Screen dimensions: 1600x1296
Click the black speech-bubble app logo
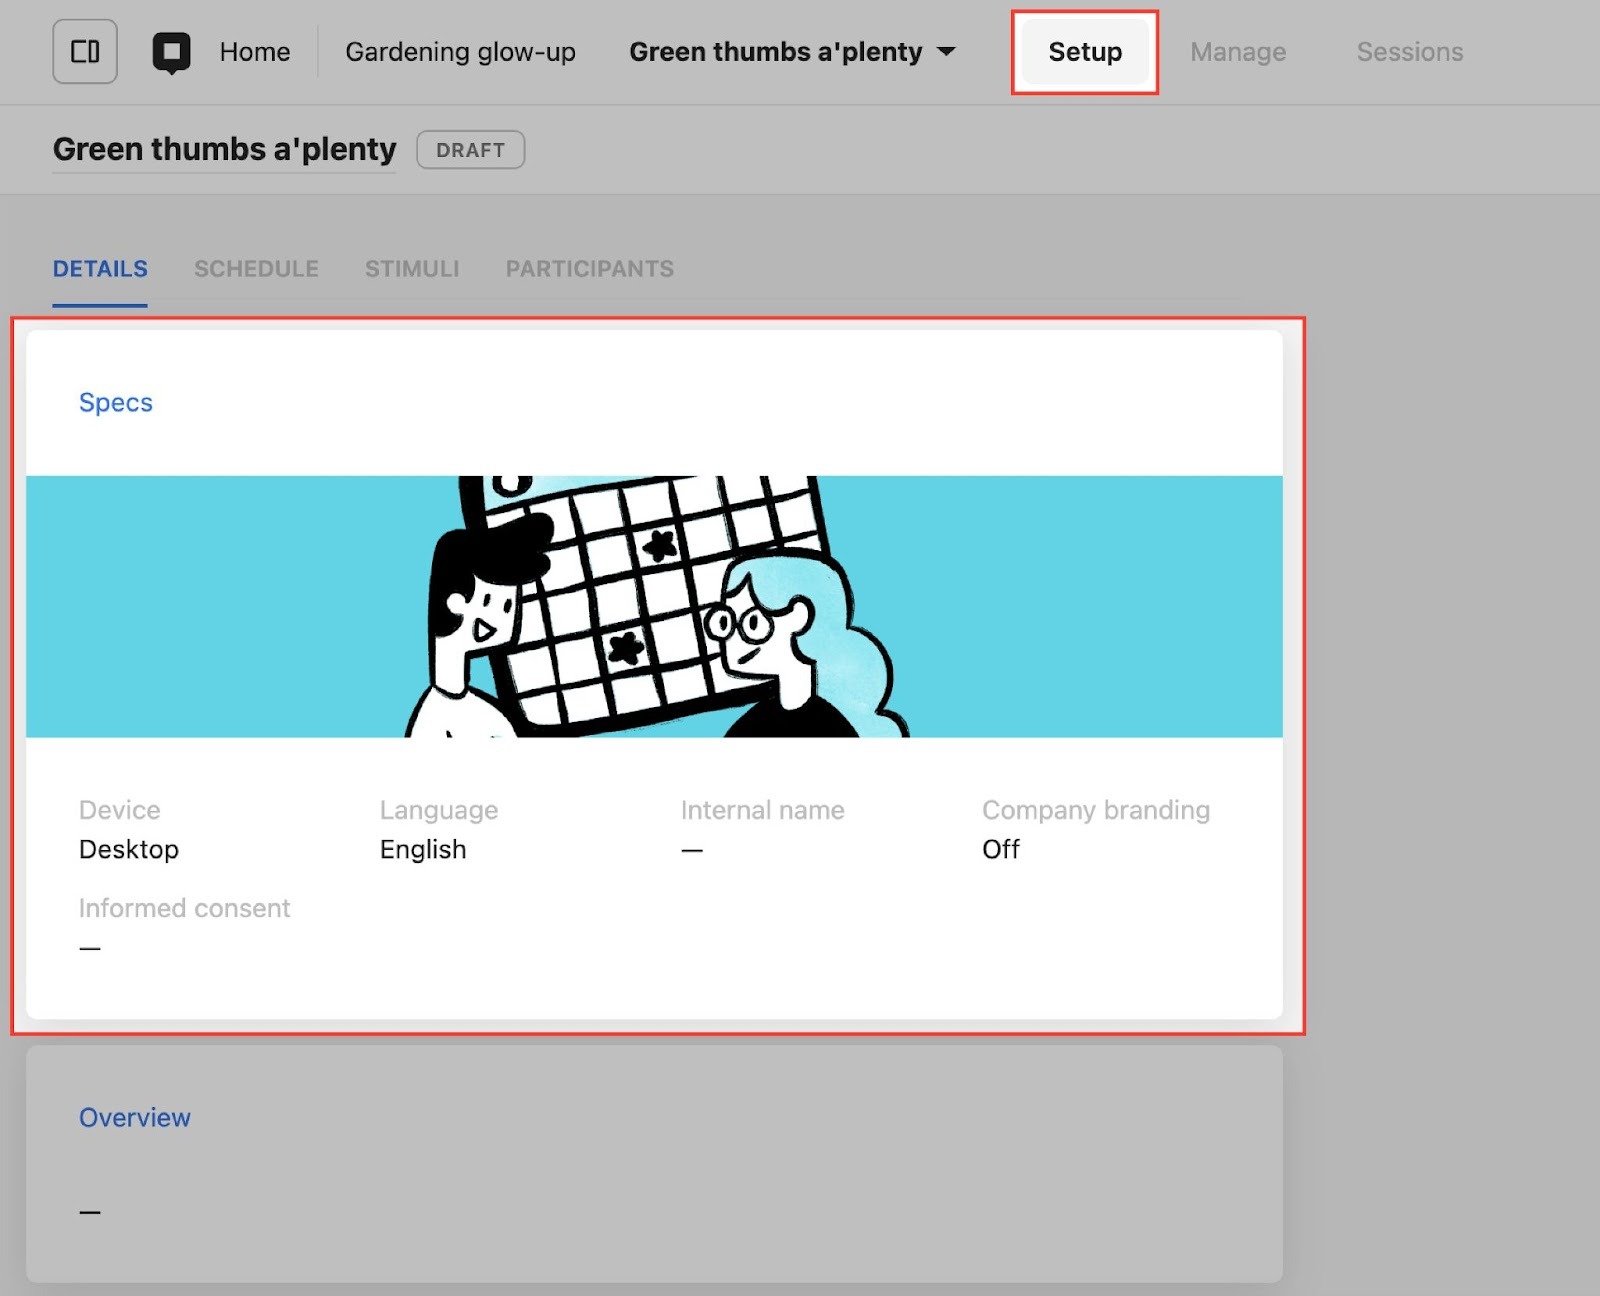click(x=171, y=52)
